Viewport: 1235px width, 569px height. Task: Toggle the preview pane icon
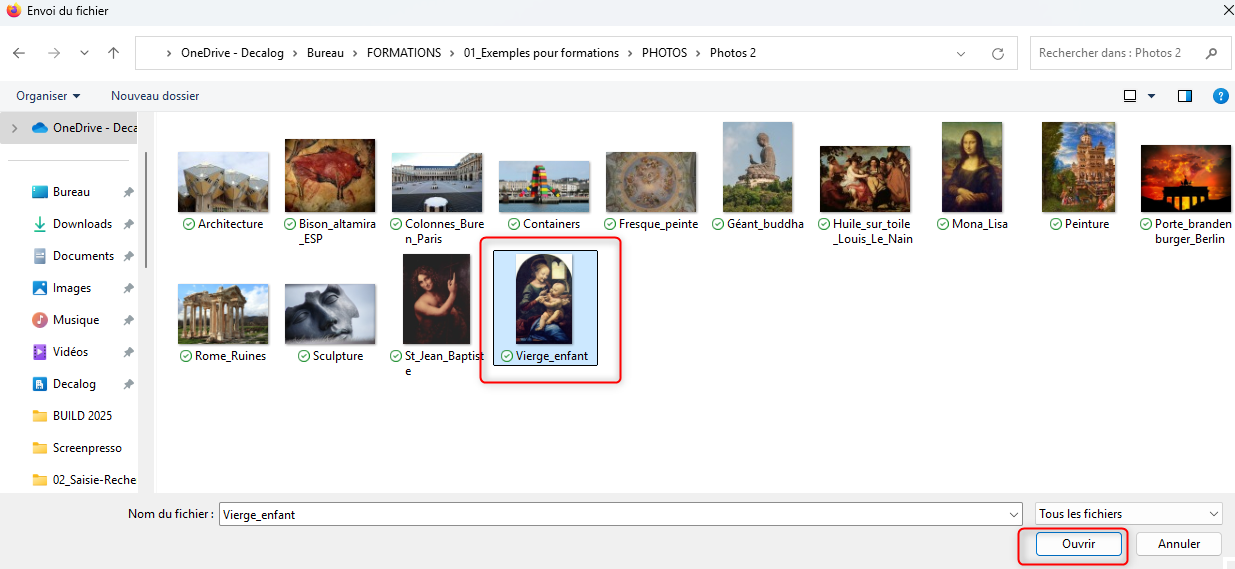(x=1185, y=96)
